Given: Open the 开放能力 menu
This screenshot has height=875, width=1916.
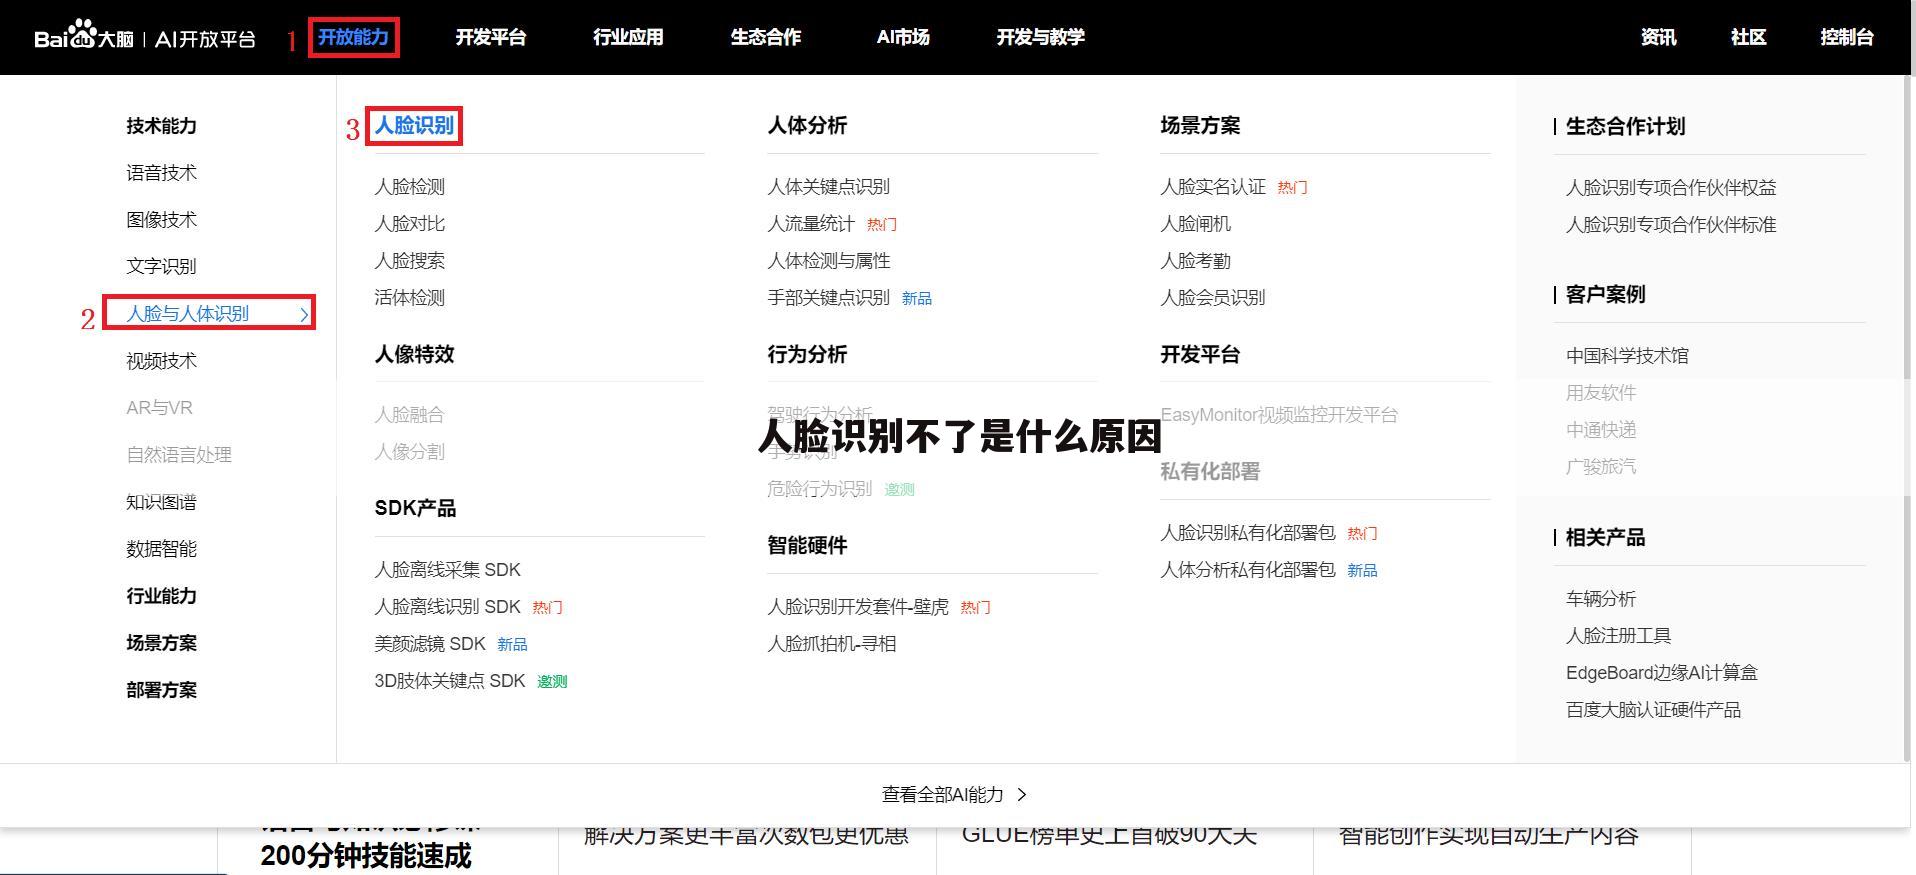Looking at the screenshot, I should pos(353,37).
